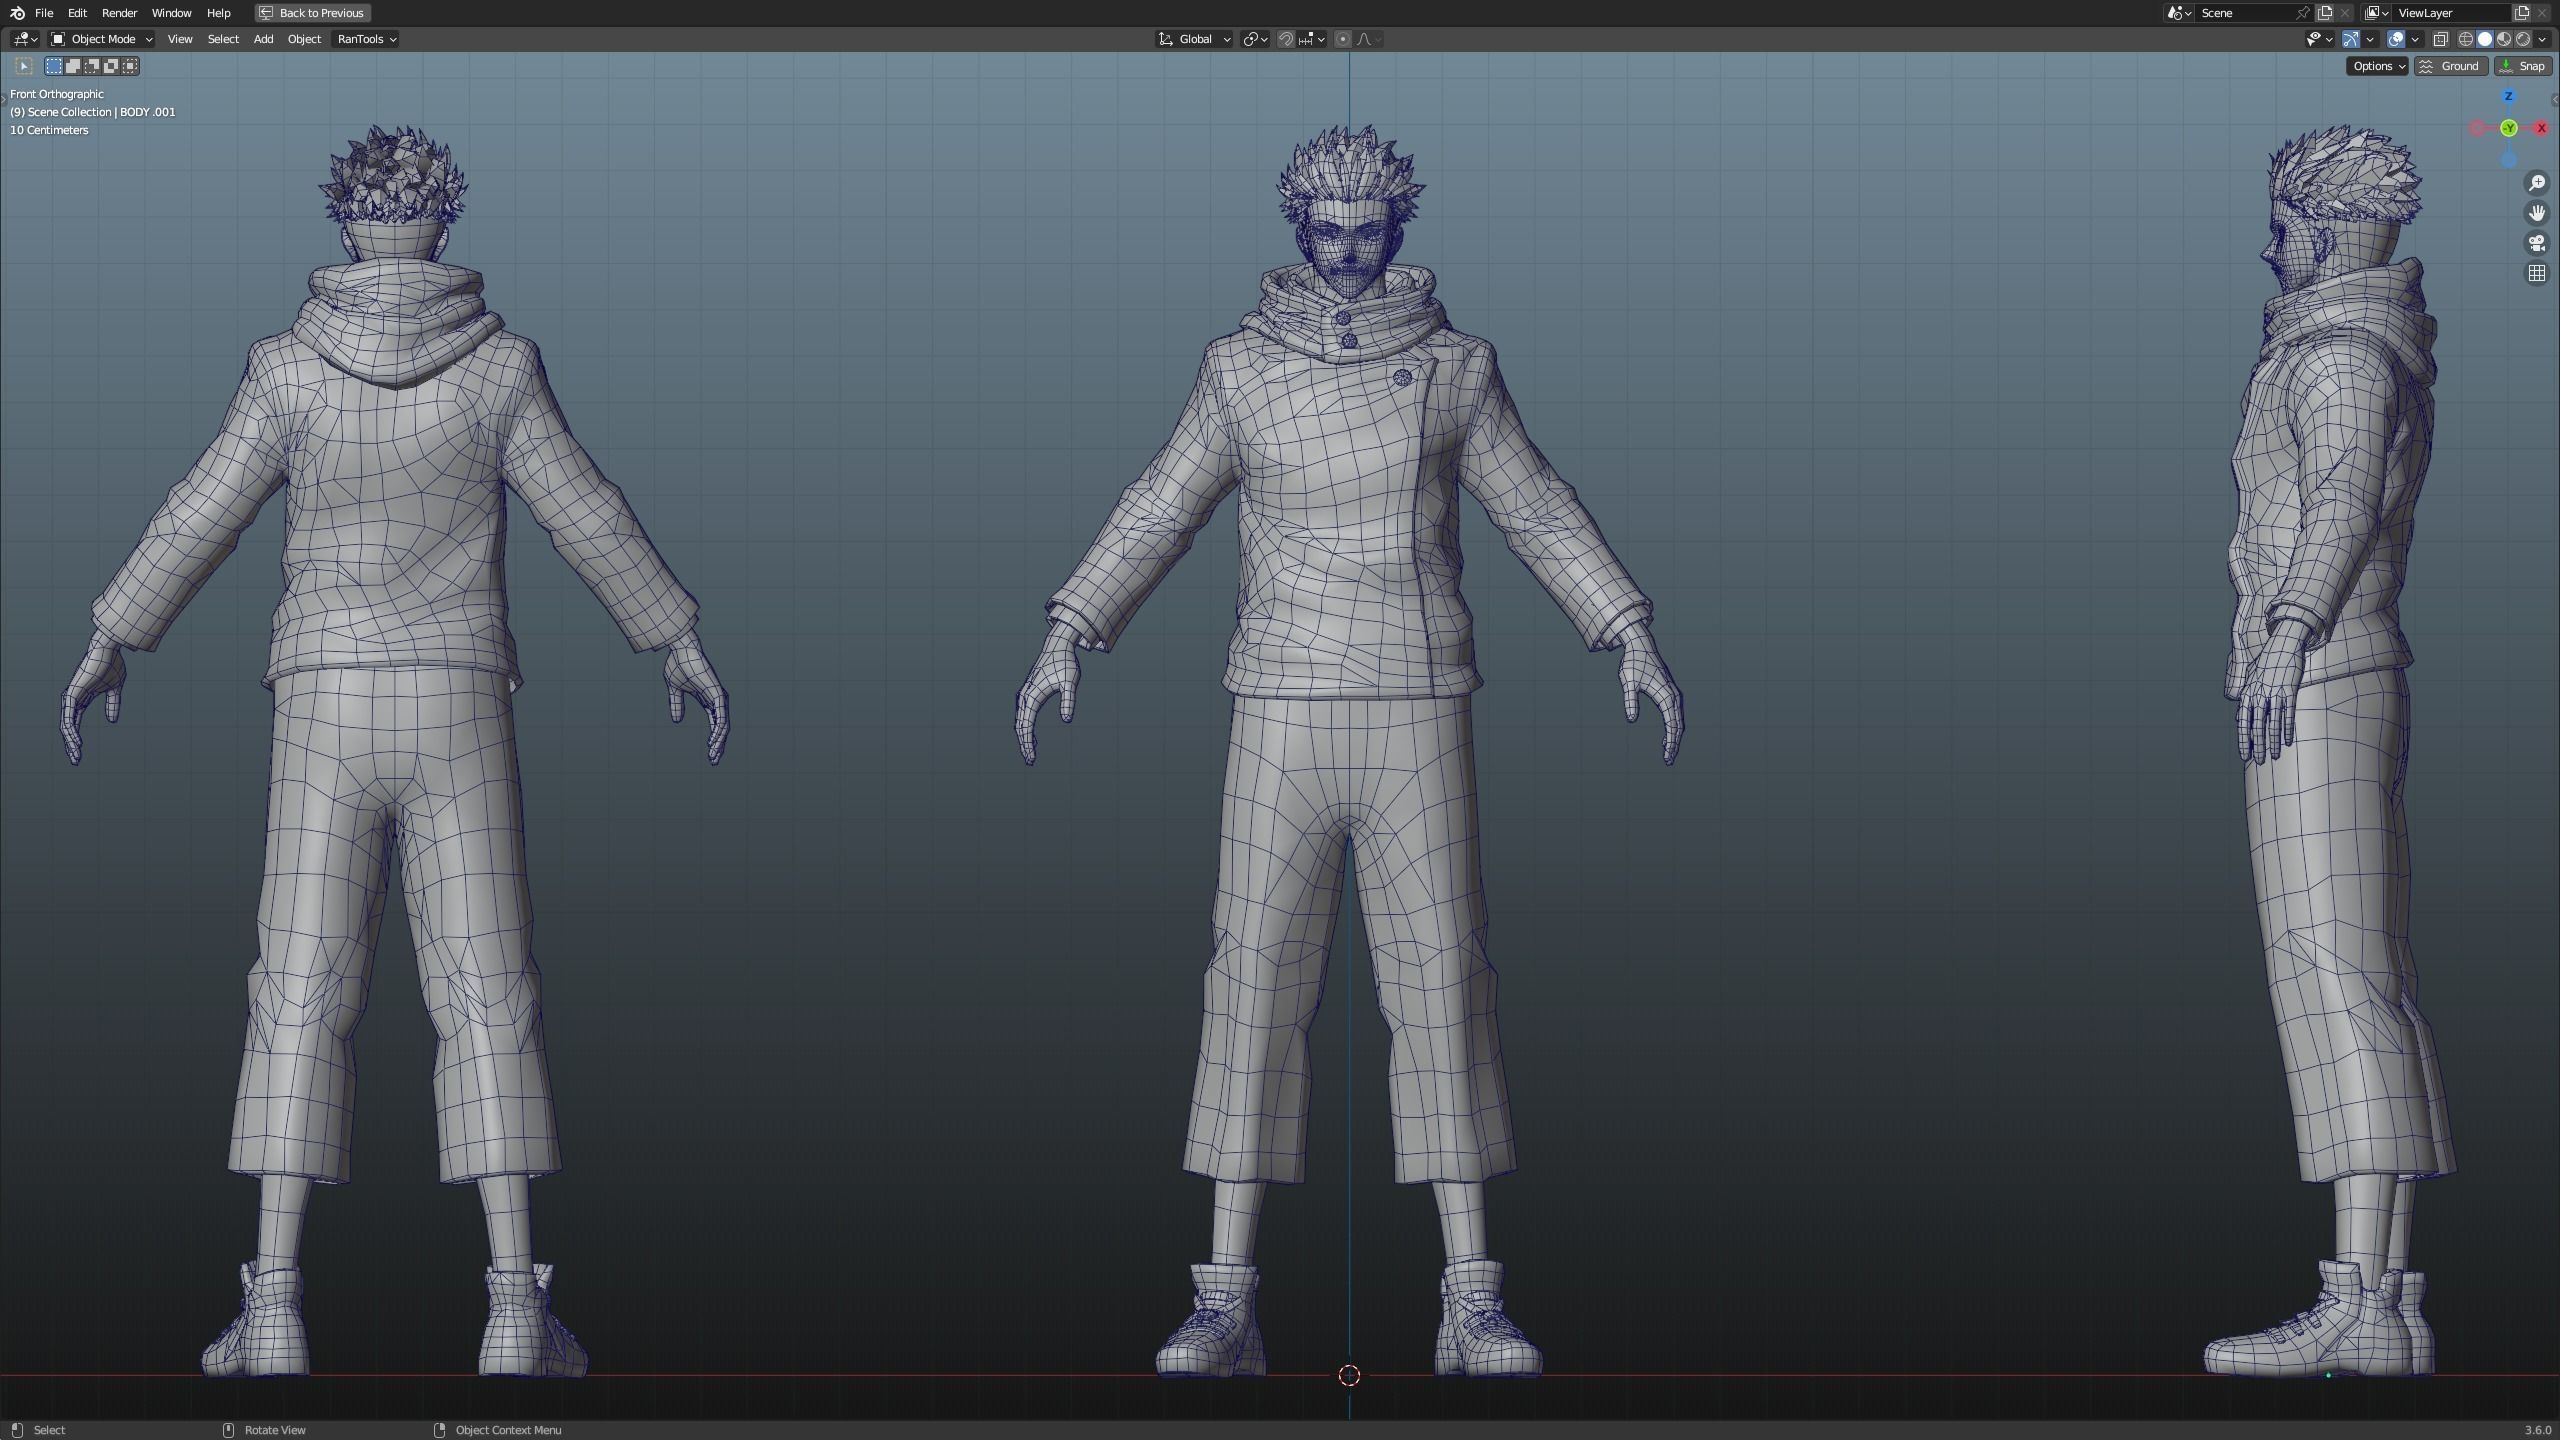Screen dimensions: 2560x1440
Task: Click the pan hand viewport icon
Action: point(2537,213)
